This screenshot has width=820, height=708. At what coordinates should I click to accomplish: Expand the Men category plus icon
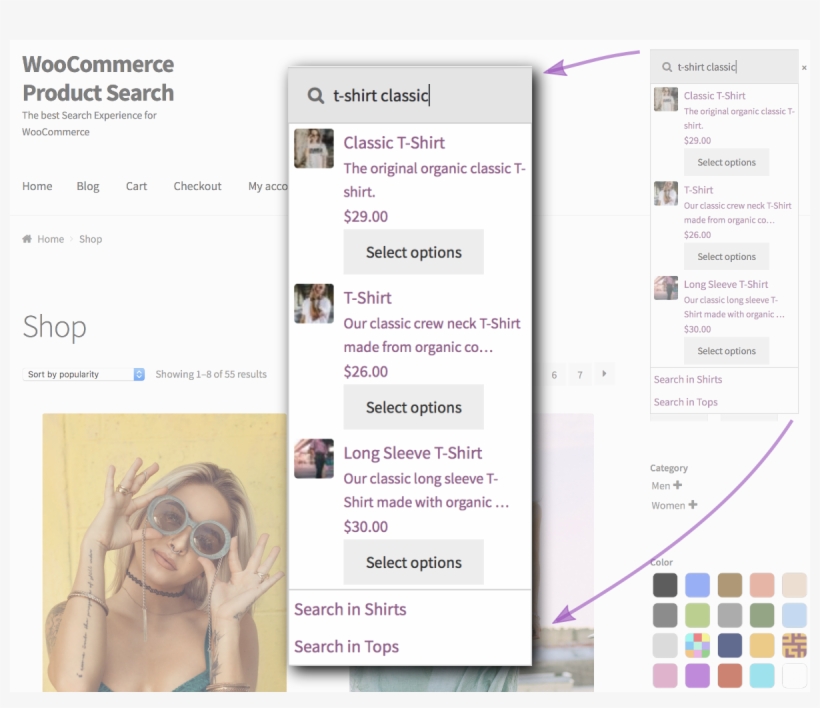(x=678, y=485)
